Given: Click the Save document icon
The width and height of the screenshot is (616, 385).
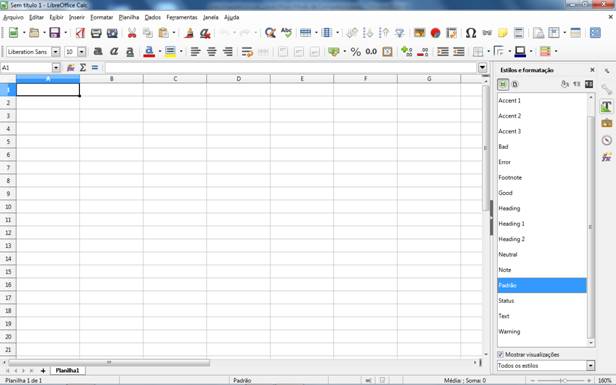Looking at the screenshot, I should pos(54,33).
